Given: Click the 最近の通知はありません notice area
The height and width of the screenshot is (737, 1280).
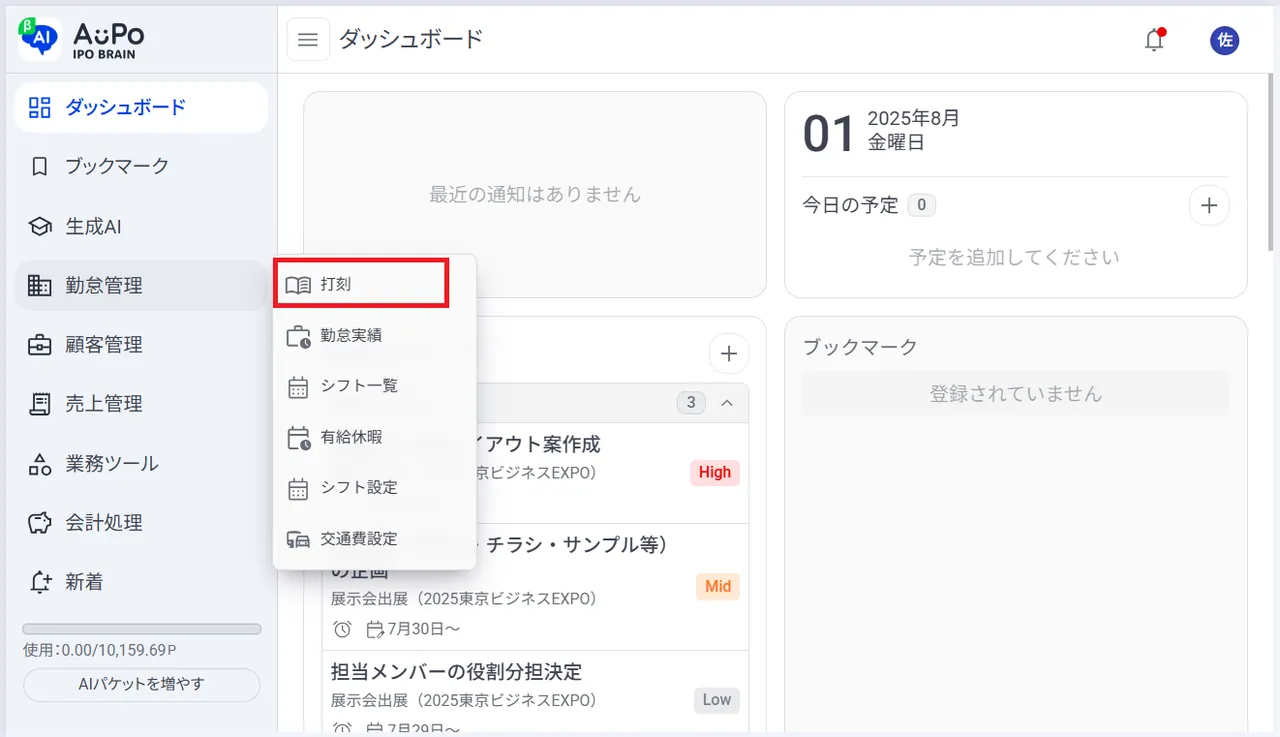Looking at the screenshot, I should click(x=535, y=195).
